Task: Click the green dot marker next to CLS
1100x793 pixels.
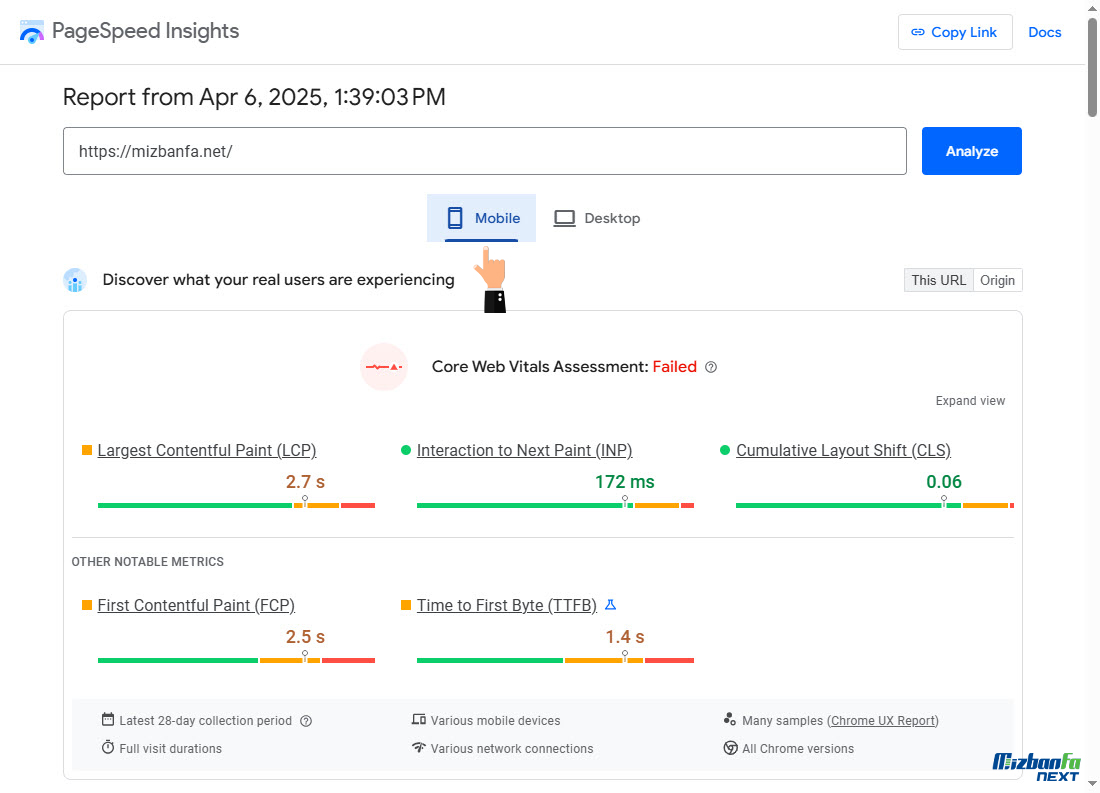Action: (x=725, y=450)
